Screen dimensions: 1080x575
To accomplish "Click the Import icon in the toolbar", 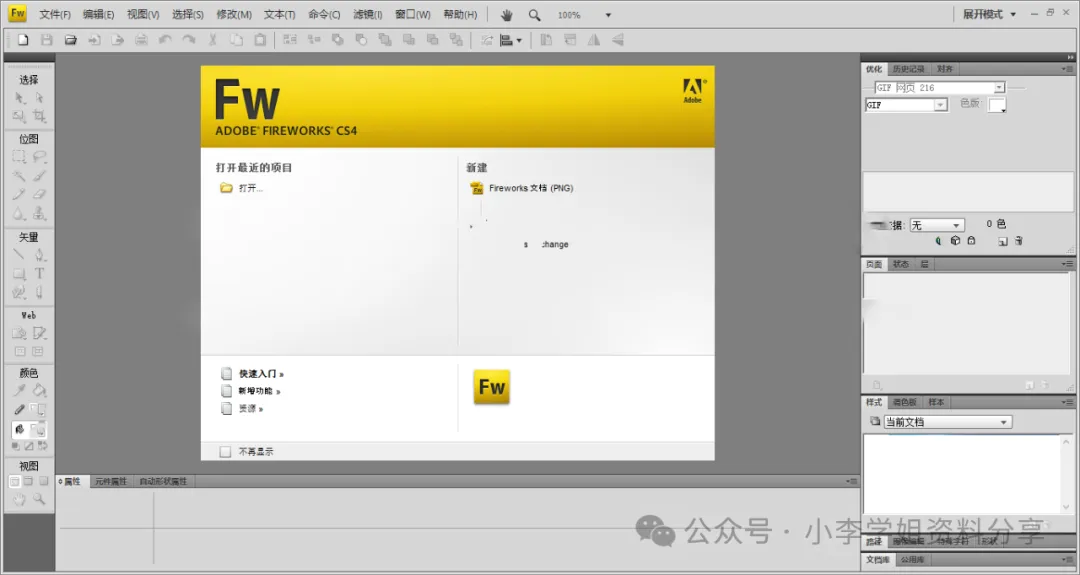I will coord(94,40).
